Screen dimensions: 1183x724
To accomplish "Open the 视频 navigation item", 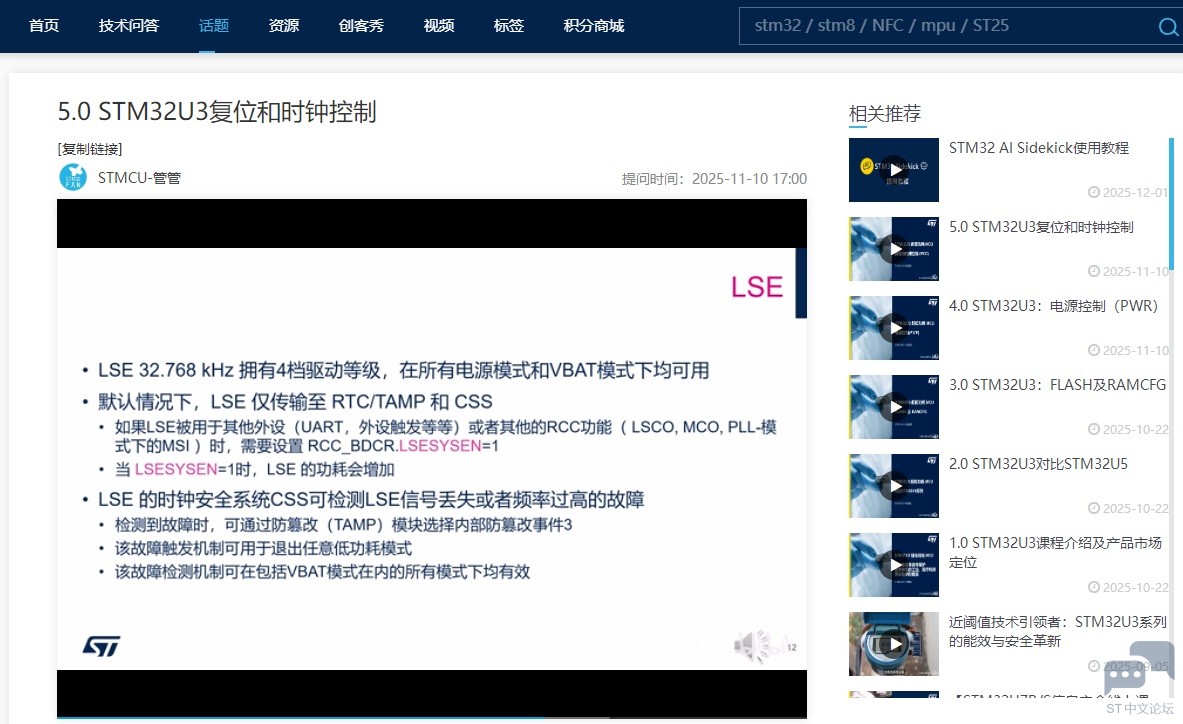I will click(x=439, y=26).
